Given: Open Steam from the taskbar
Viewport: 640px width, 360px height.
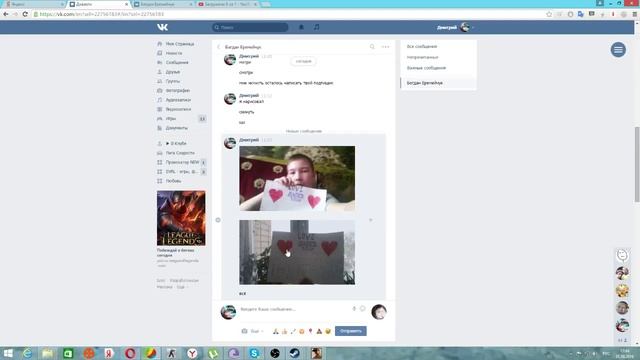Looking at the screenshot, I should 295,353.
